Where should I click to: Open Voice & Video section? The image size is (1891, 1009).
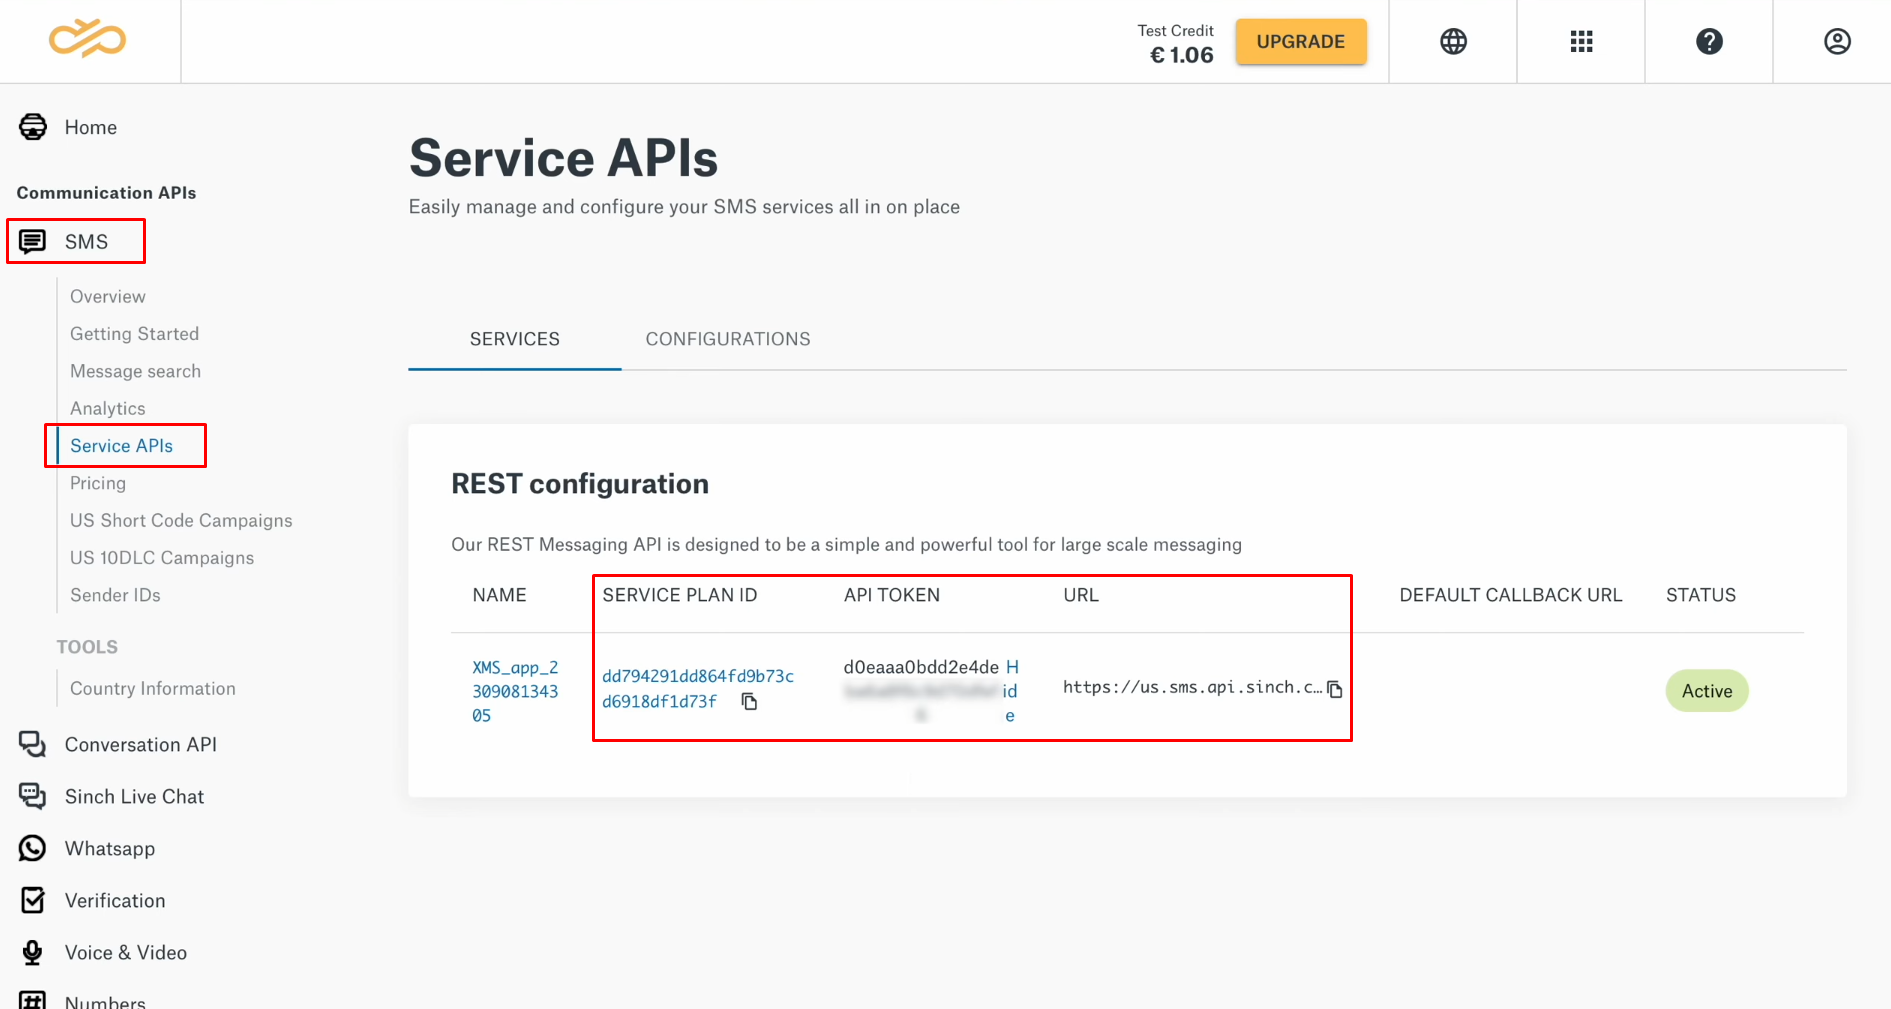click(126, 952)
